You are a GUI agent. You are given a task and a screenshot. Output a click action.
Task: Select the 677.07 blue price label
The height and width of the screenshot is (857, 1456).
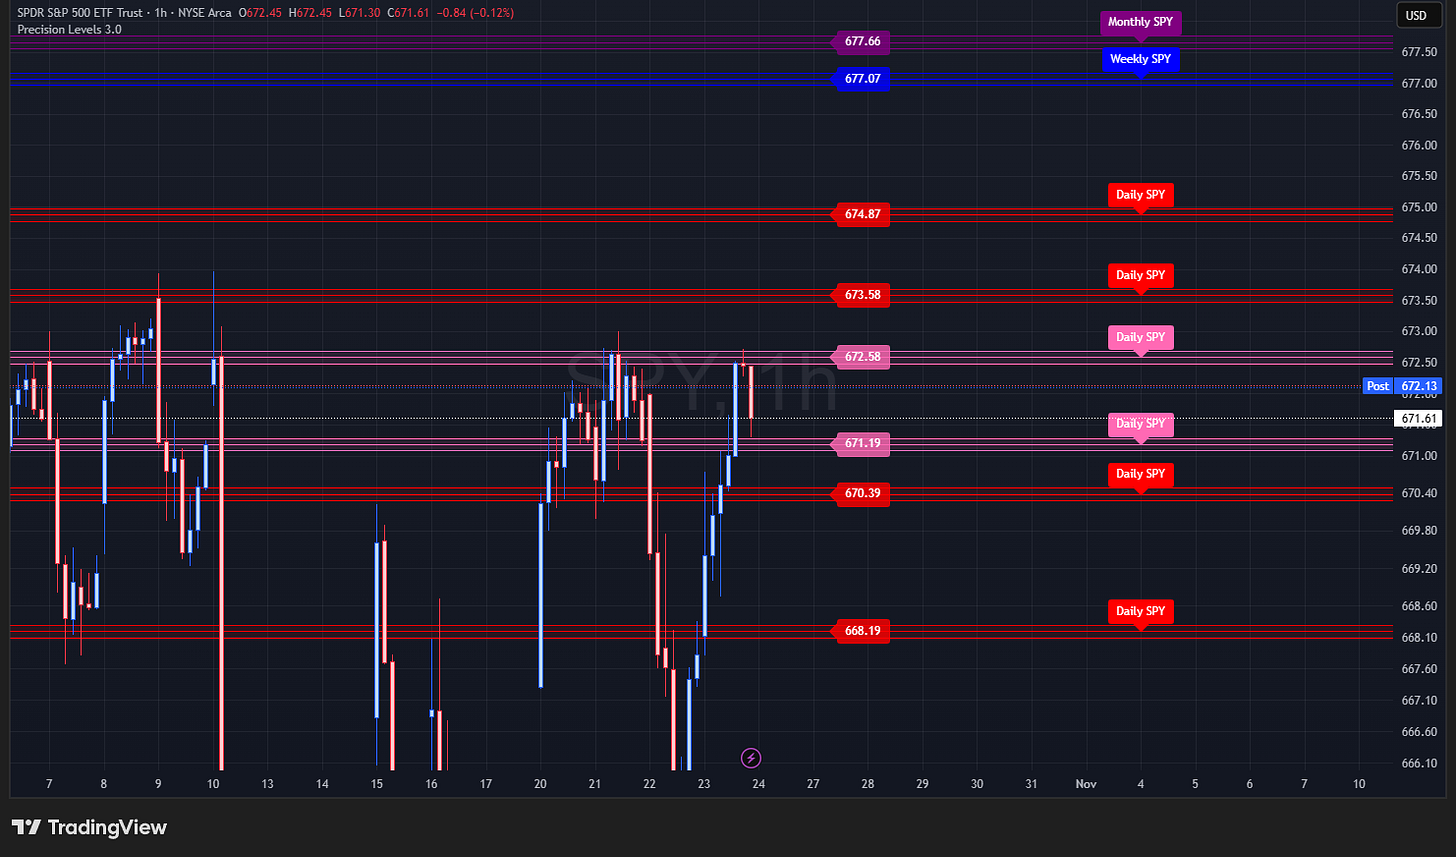[861, 79]
